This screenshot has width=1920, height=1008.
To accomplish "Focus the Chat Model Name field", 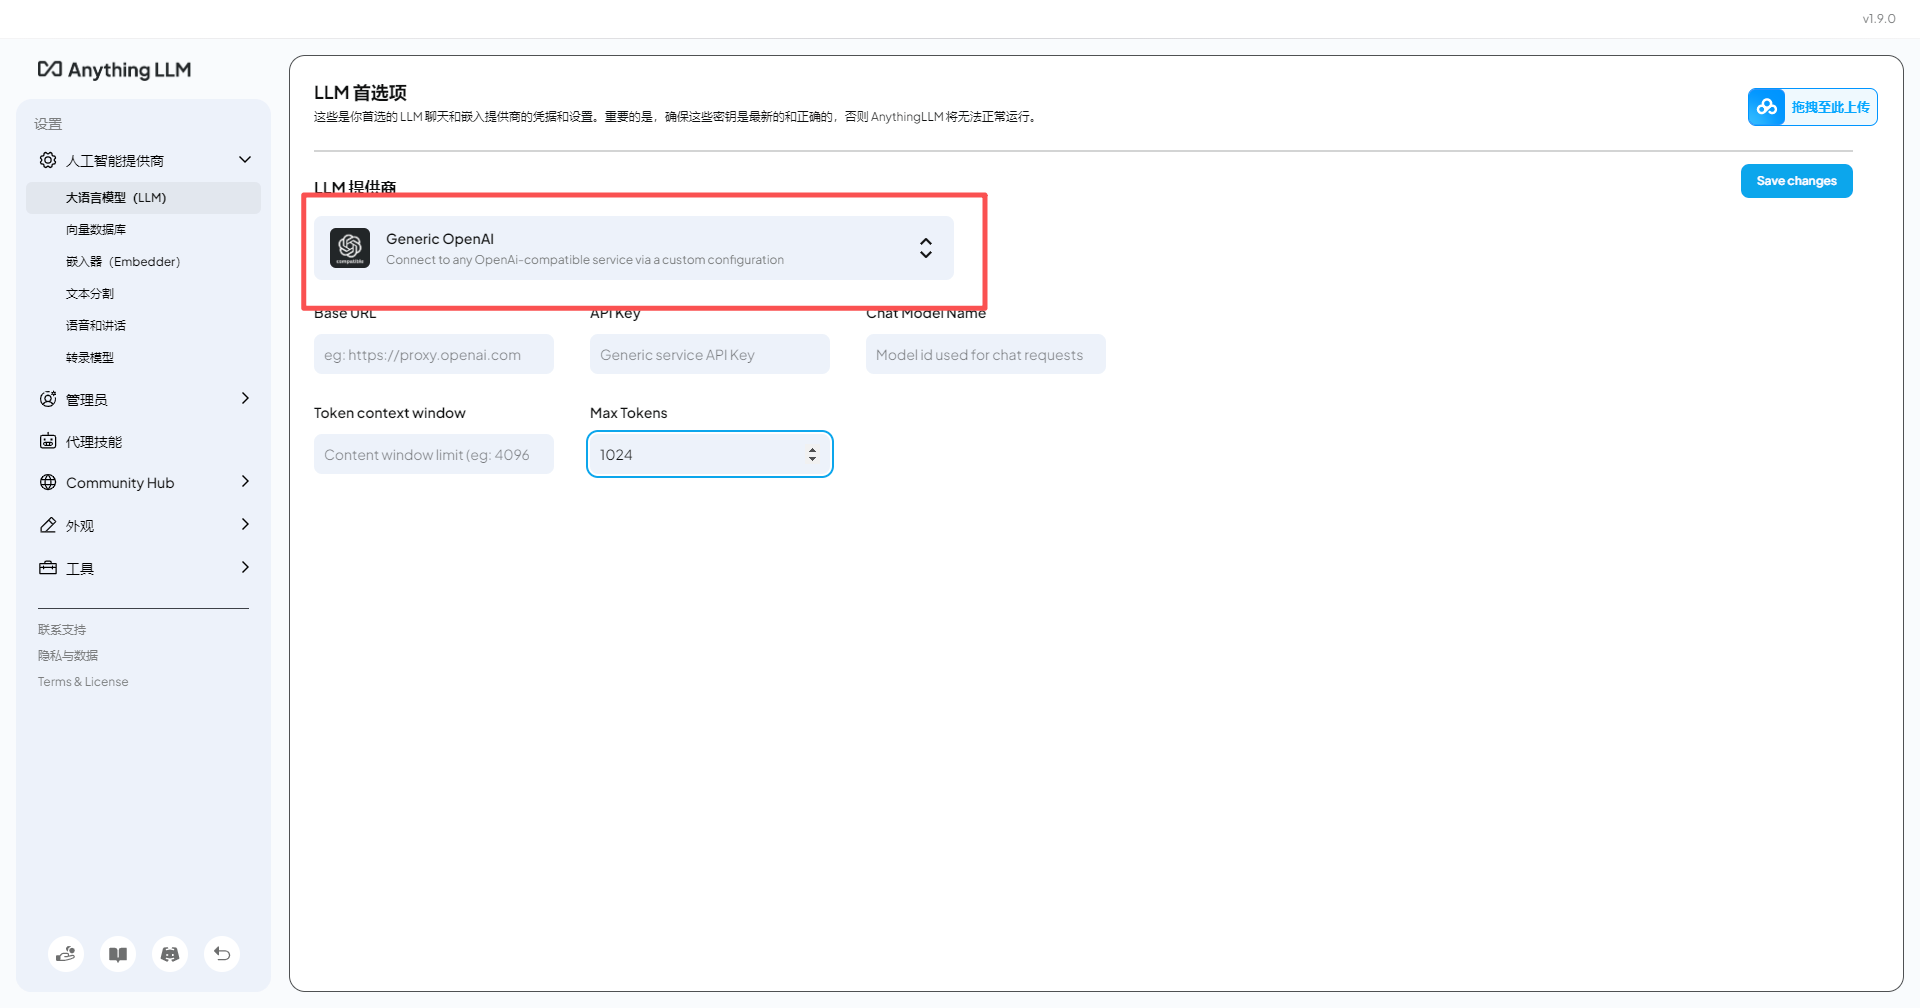I will point(985,354).
